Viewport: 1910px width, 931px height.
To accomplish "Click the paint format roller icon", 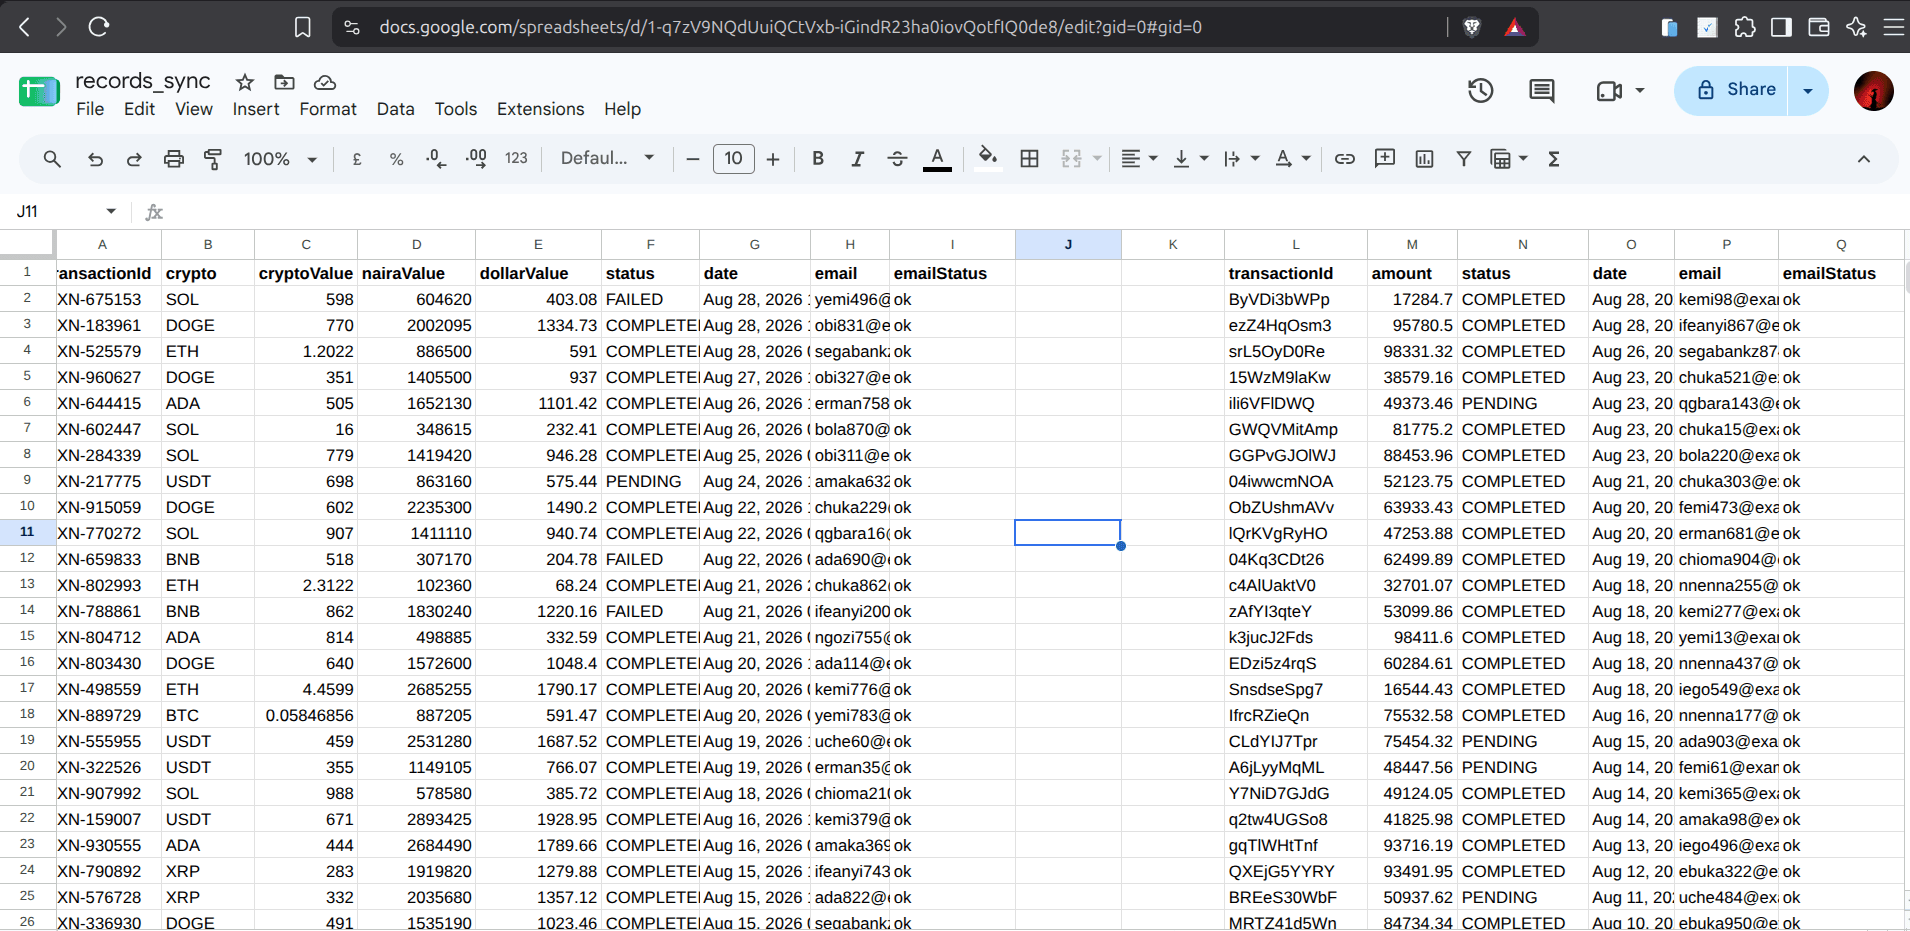I will tap(213, 159).
